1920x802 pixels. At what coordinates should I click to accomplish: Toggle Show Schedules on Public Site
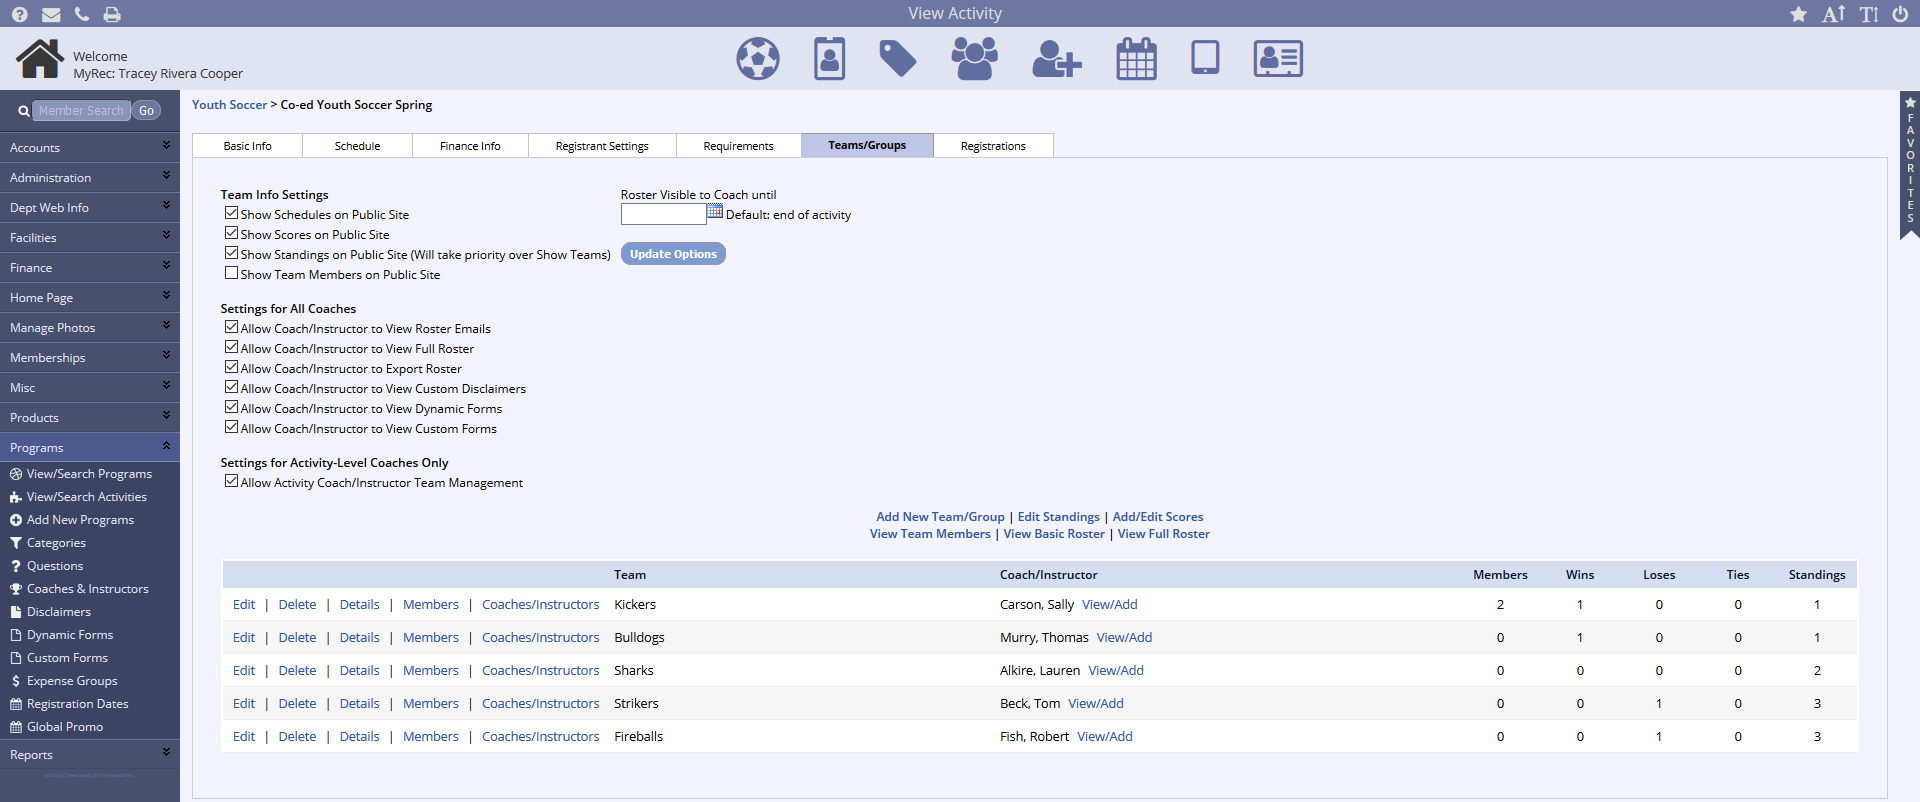tap(232, 213)
